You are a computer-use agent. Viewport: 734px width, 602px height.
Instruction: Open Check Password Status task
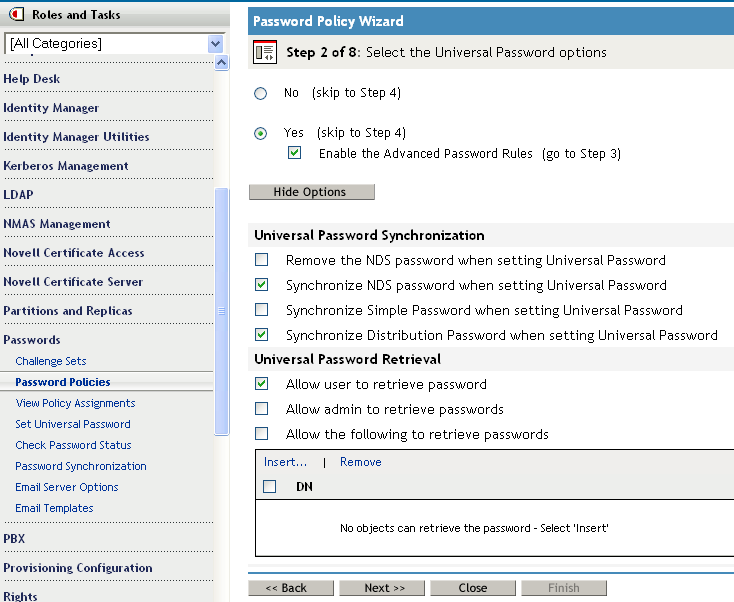coord(73,446)
